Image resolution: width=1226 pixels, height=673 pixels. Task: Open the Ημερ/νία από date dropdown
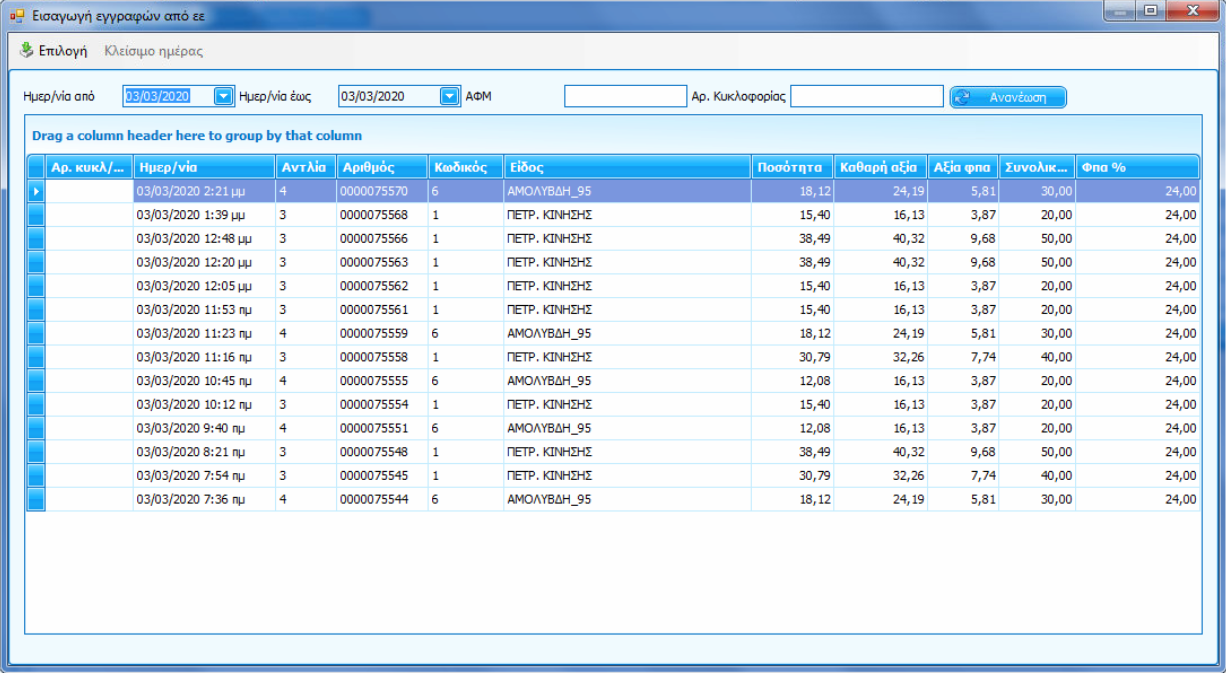(223, 97)
